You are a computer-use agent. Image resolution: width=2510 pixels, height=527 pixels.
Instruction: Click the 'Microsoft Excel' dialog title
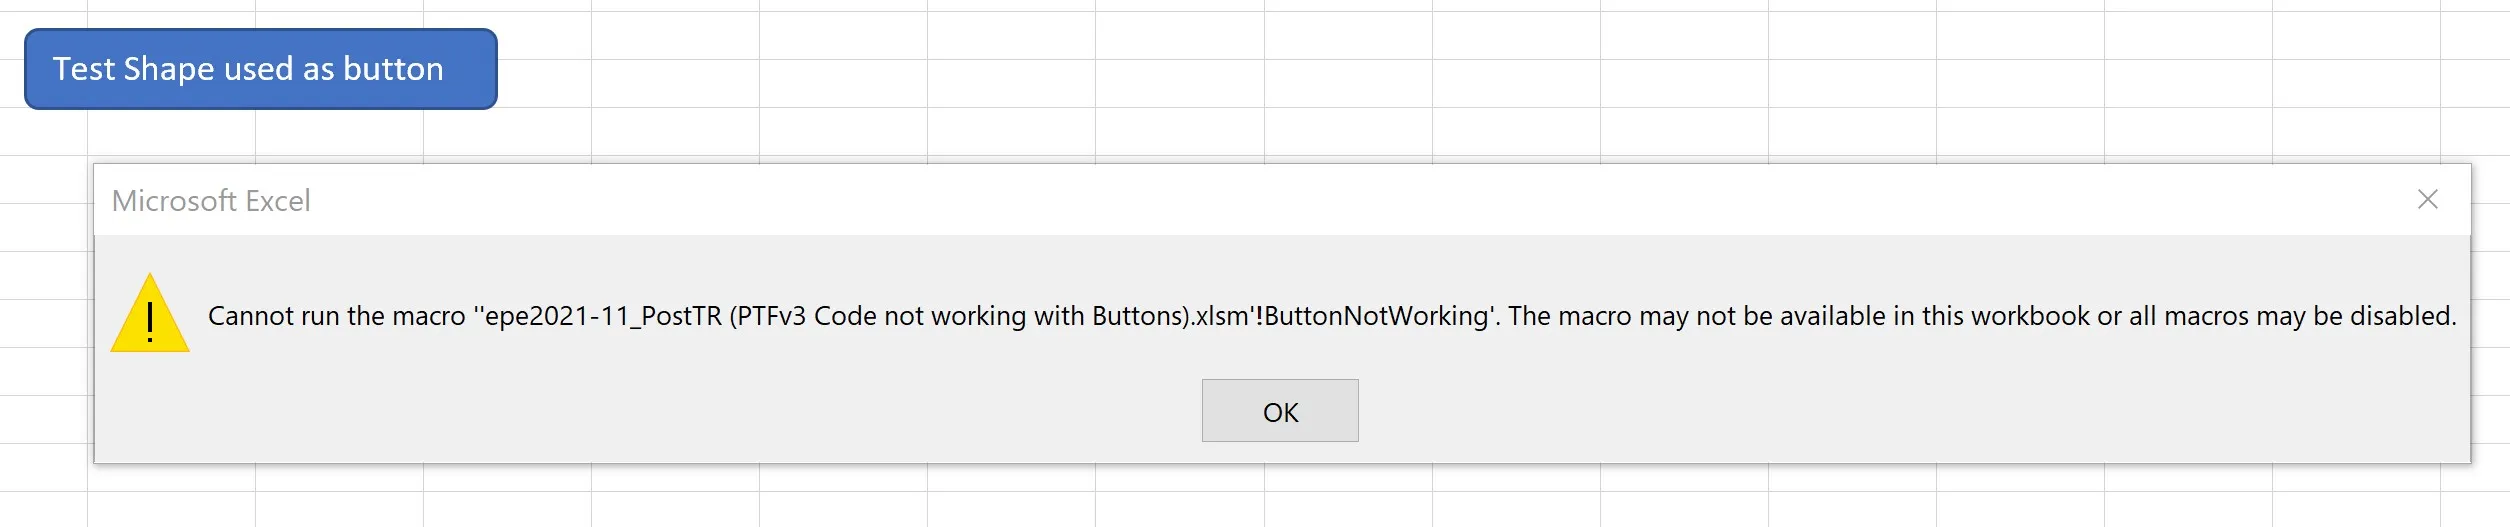pos(211,201)
